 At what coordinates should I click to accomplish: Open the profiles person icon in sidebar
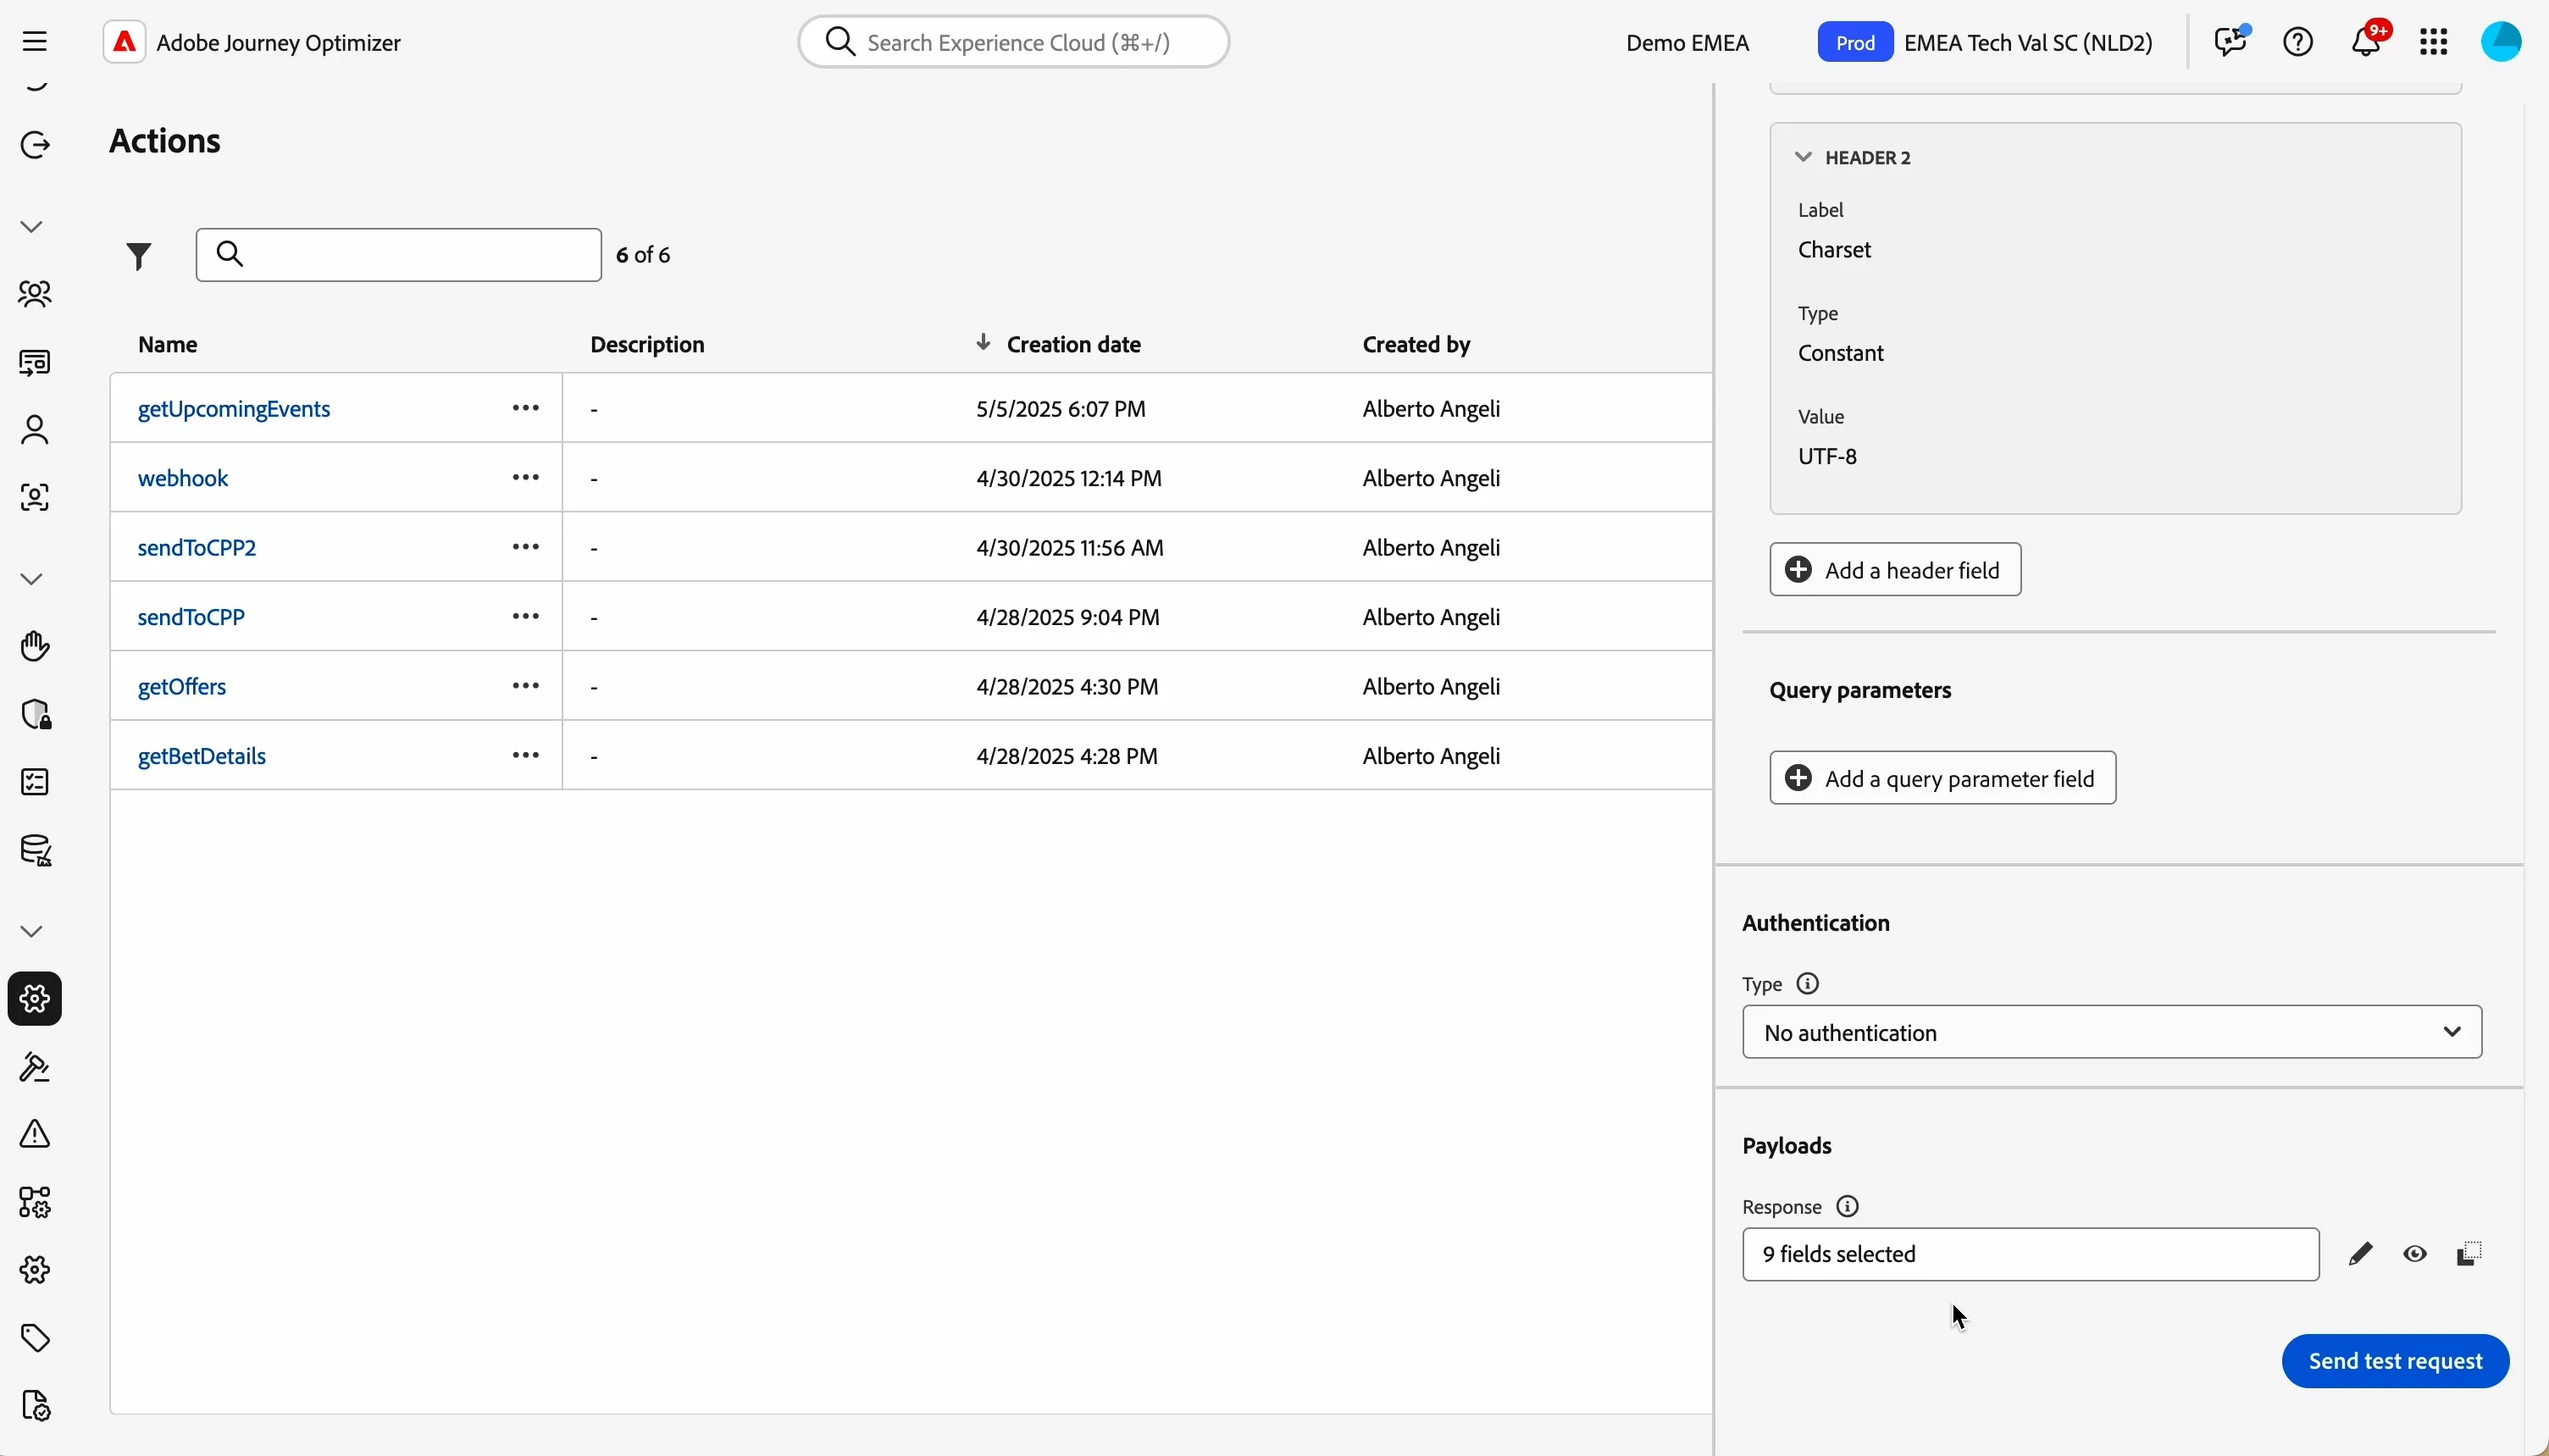35,430
